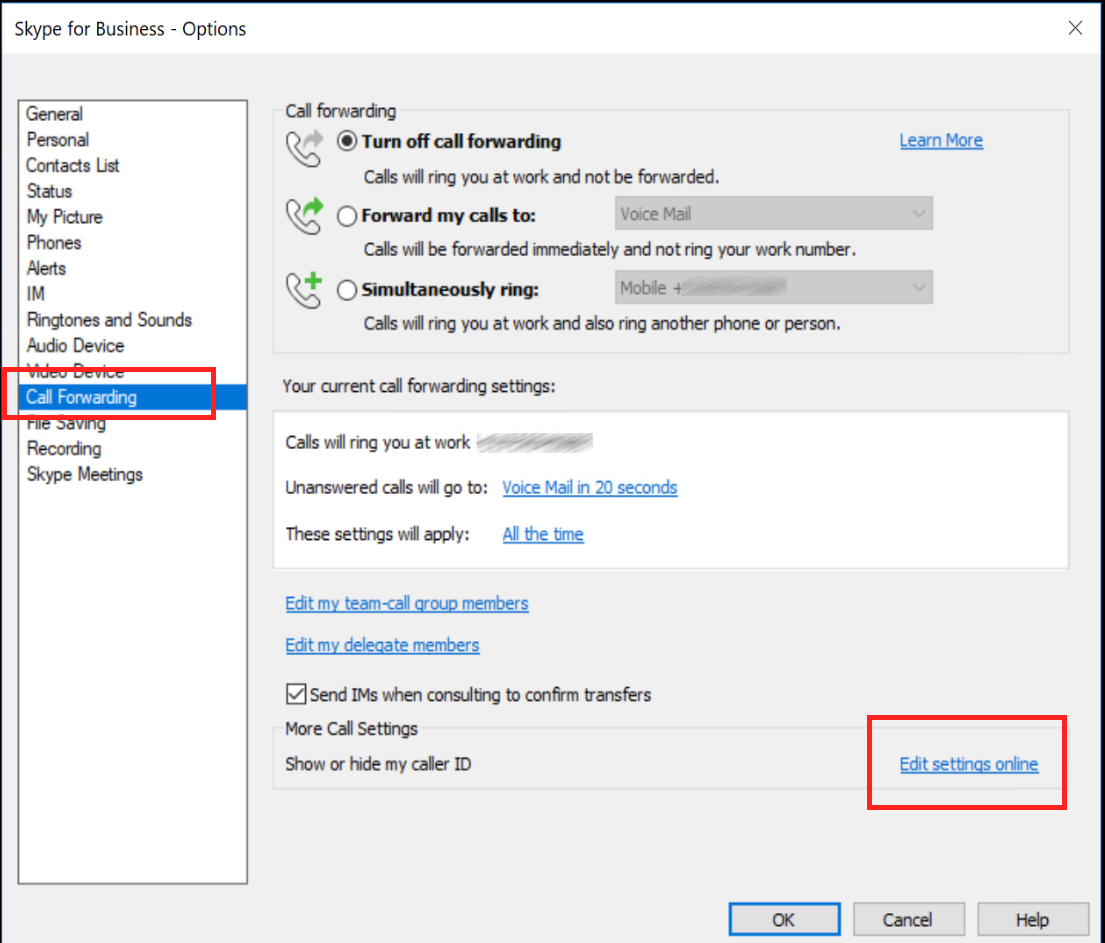The image size is (1105, 943).
Task: Open Edit my delegate members link
Action: [x=382, y=645]
